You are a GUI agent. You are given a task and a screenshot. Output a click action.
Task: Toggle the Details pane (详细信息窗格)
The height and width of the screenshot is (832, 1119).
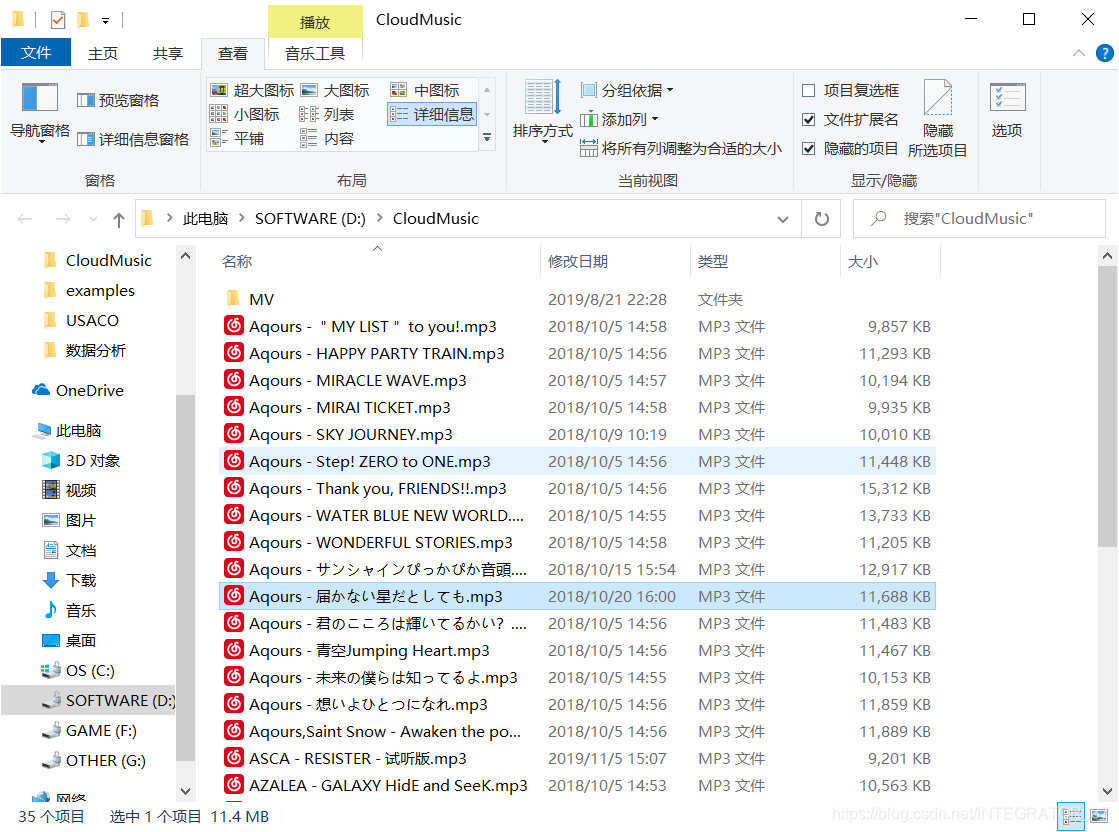tap(133, 139)
